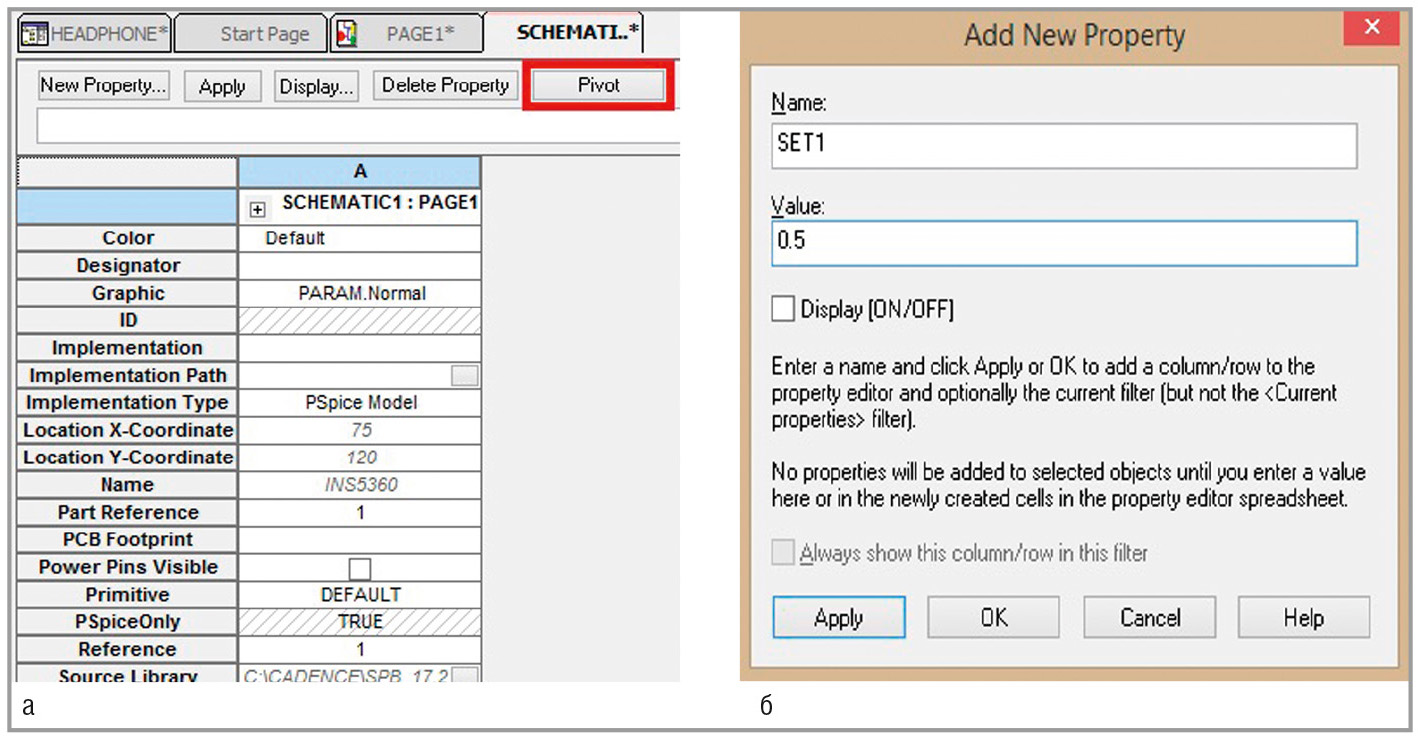
Task: Click the Pivot button
Action: (x=598, y=86)
